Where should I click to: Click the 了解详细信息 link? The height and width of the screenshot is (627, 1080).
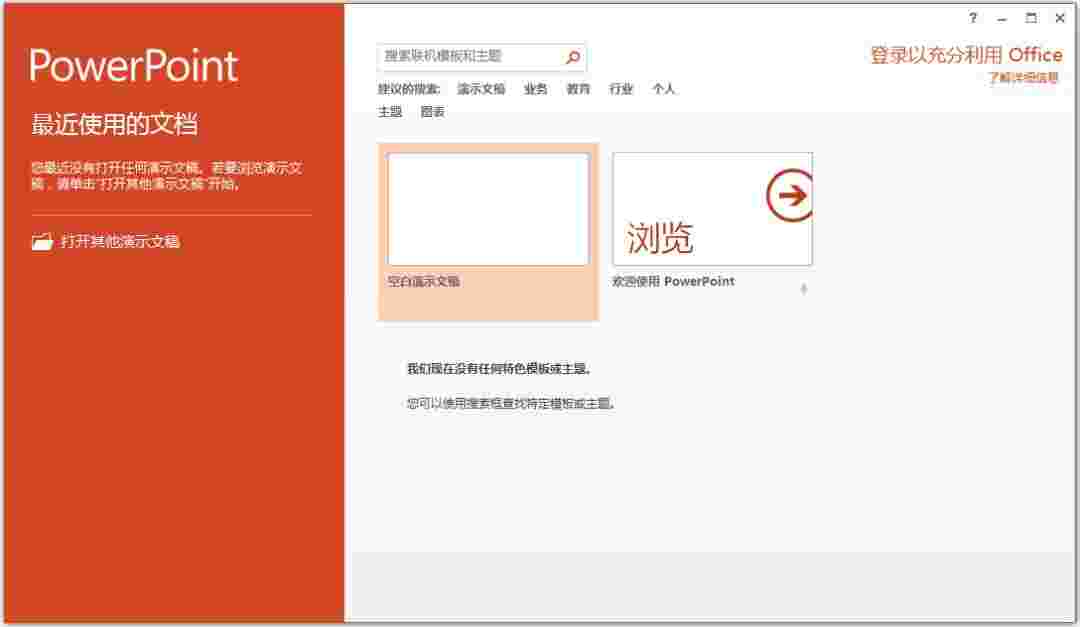(x=1022, y=75)
